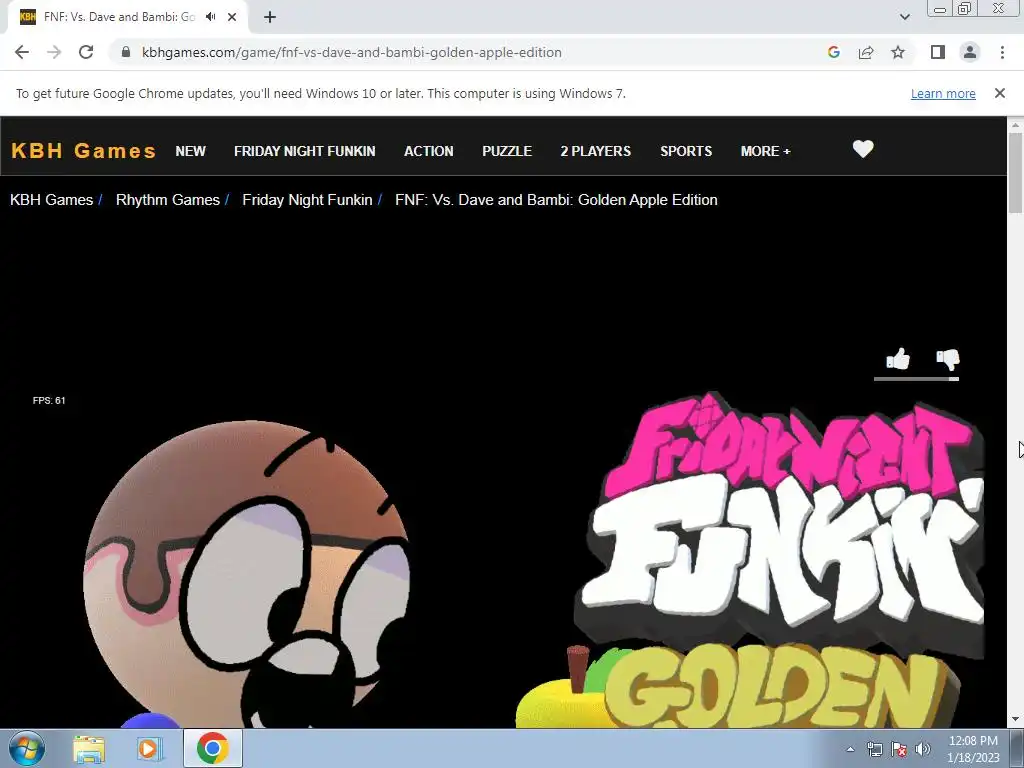Click the share page icon

[x=866, y=52]
